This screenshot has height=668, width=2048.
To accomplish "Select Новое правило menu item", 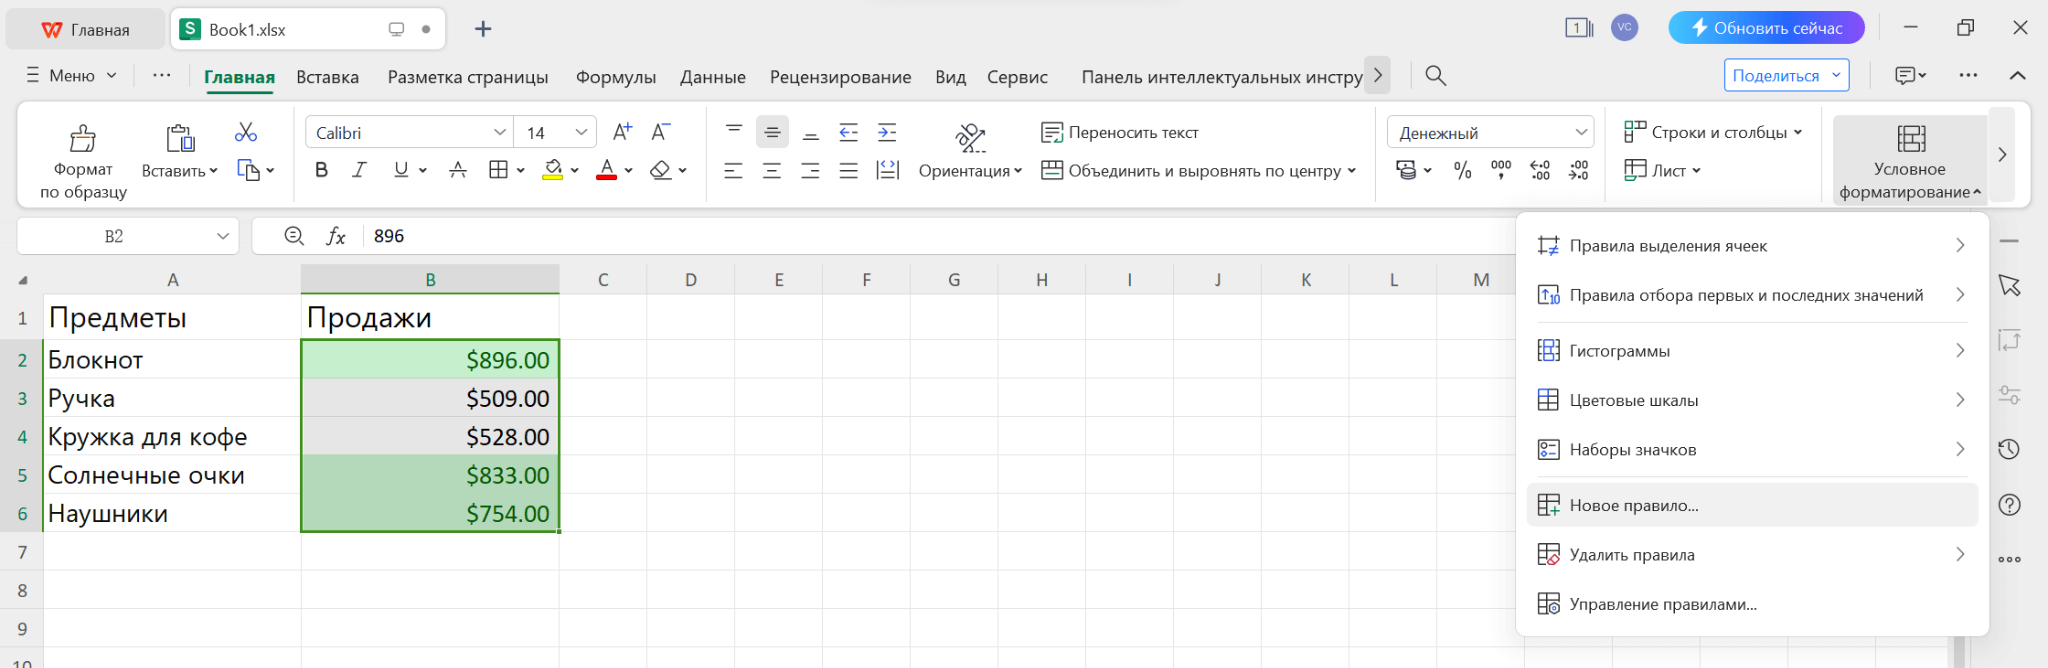I will 1634,505.
